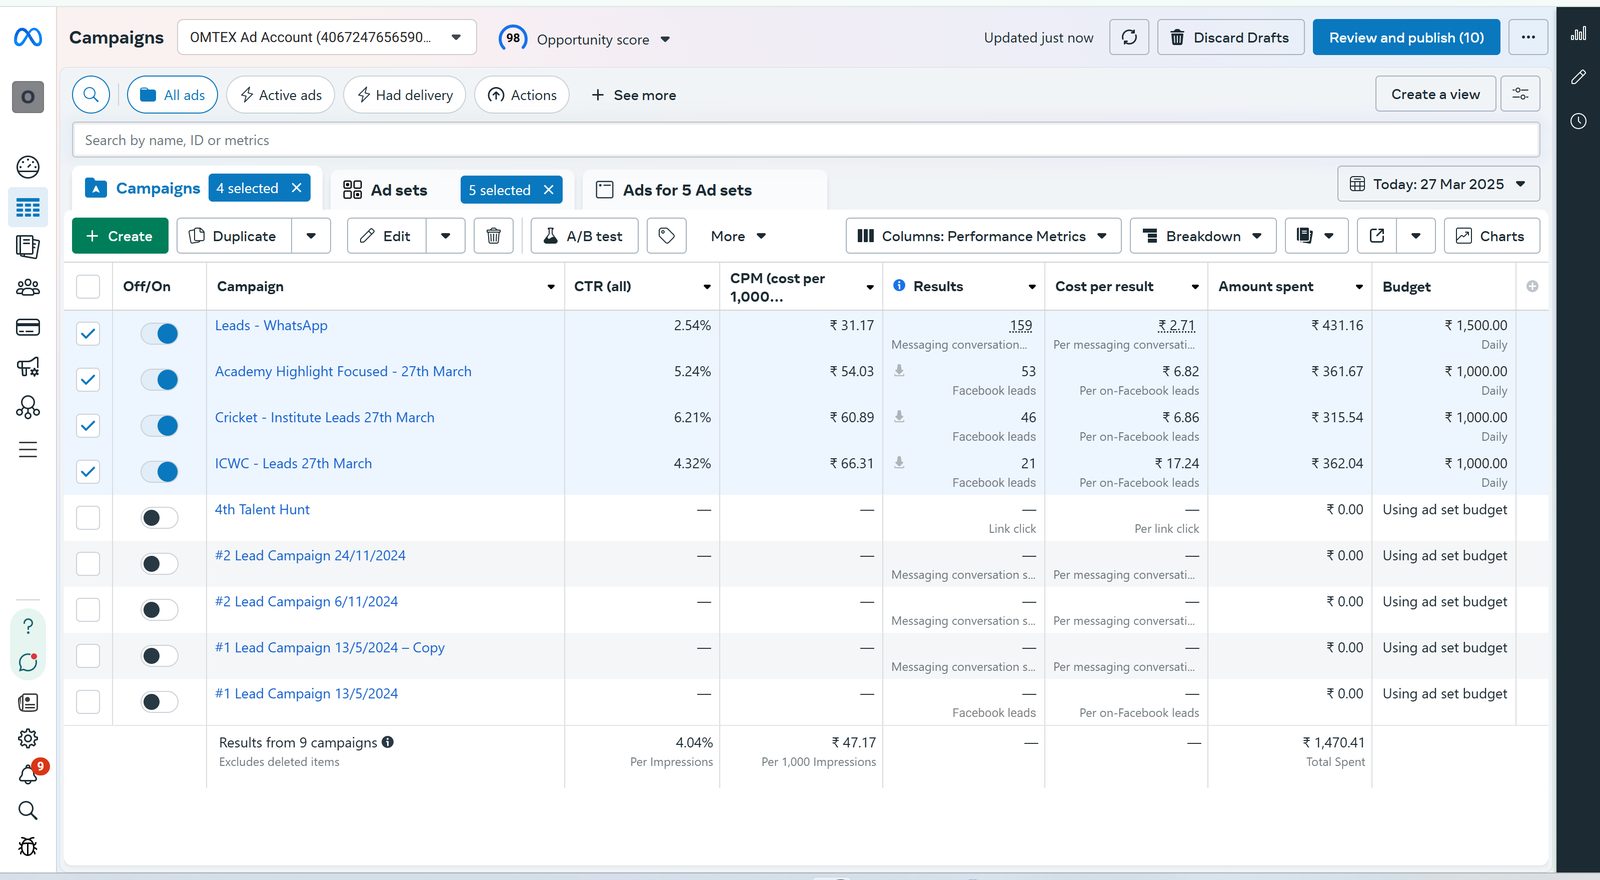
Task: Click Review and publish (10) button
Action: pyautogui.click(x=1406, y=38)
